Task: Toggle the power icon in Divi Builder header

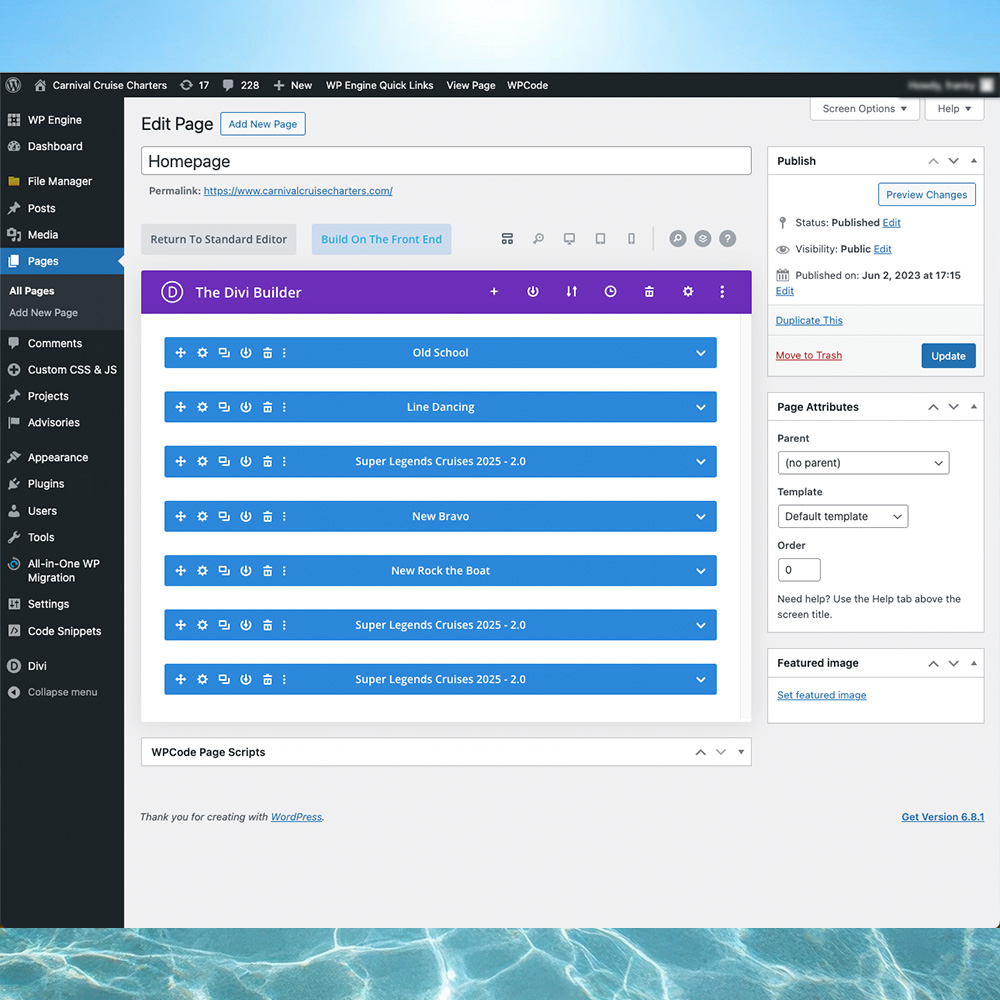Action: pos(533,291)
